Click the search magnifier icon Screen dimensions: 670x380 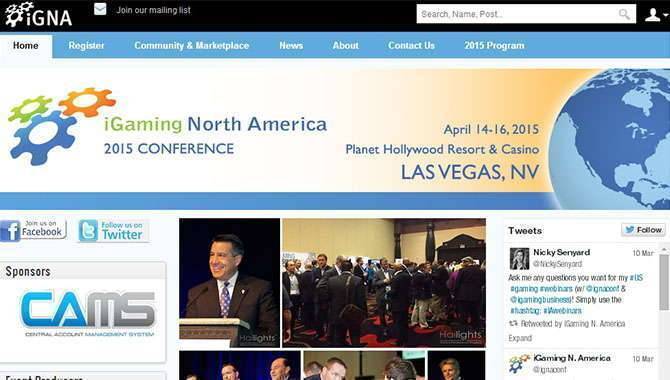[x=624, y=14]
